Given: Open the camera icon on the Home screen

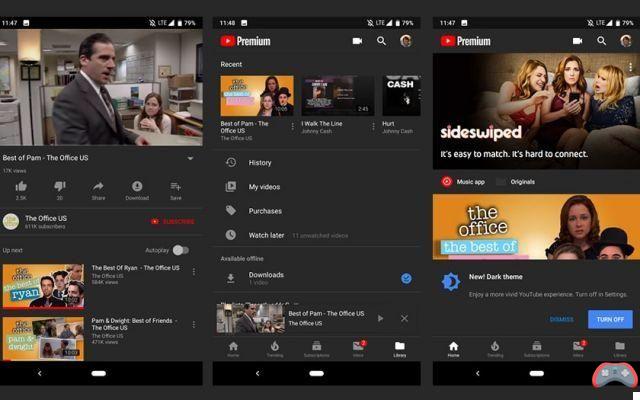Looking at the screenshot, I should (577, 41).
